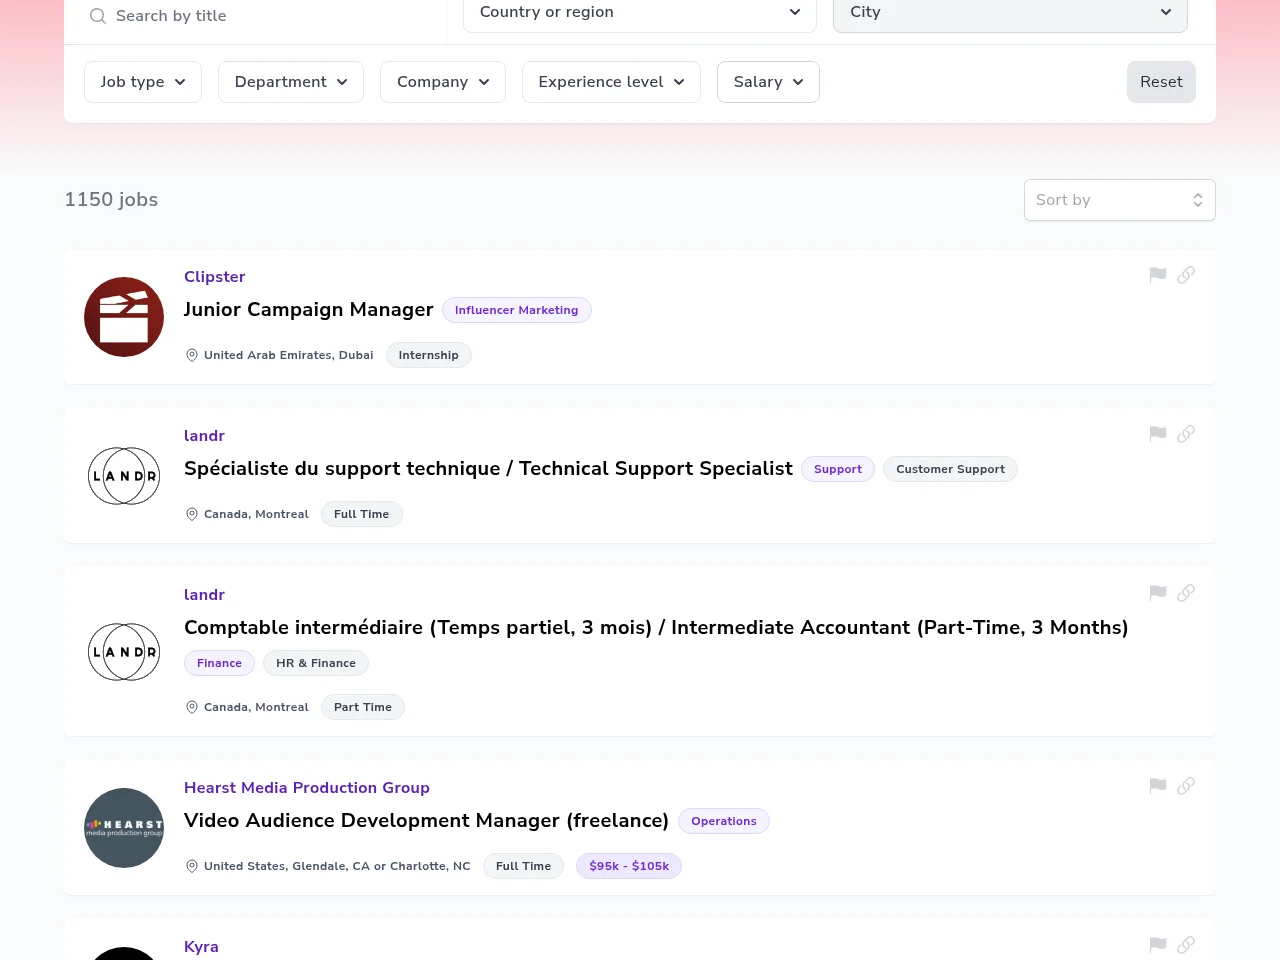1280x960 pixels.
Task: Copy link for Intermediate Accountant job
Action: click(x=1186, y=593)
